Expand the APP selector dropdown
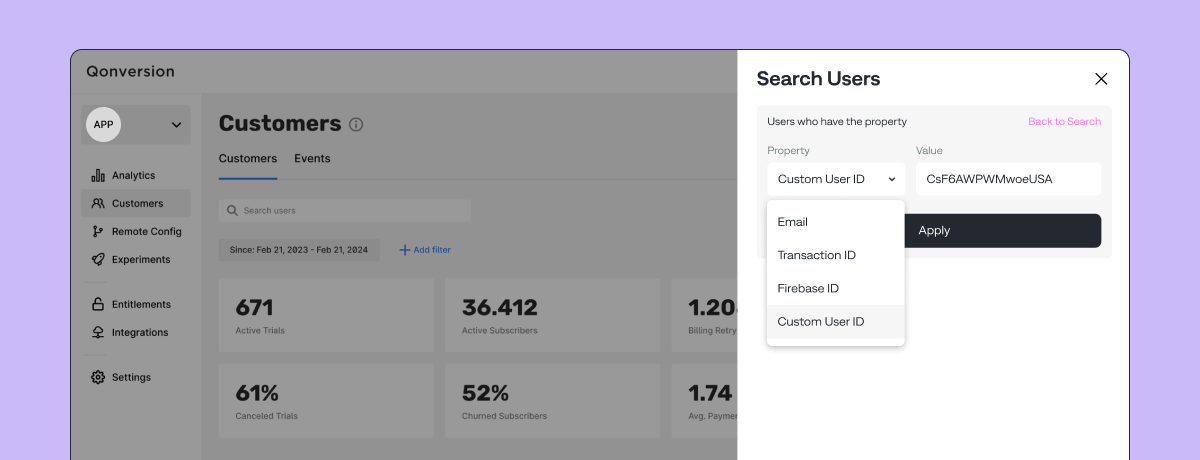 tap(176, 125)
